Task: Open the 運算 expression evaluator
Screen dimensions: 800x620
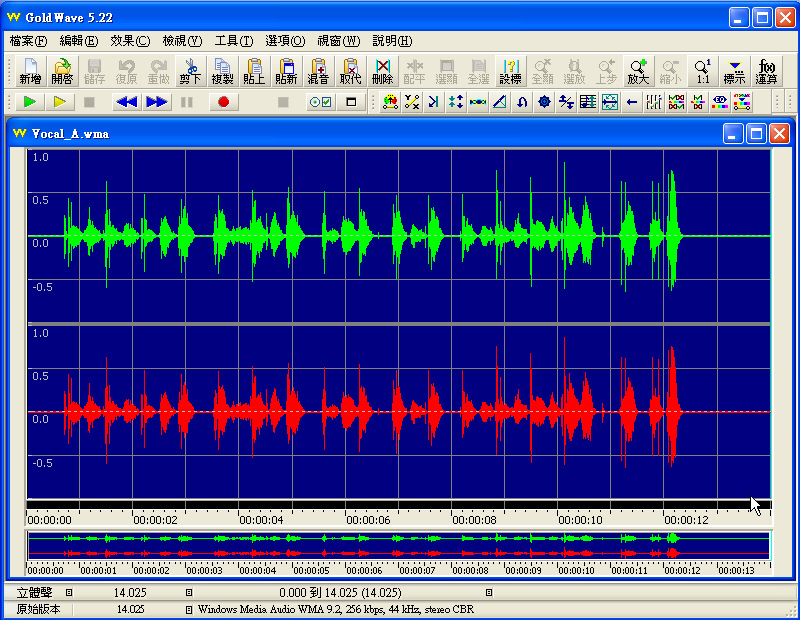Action: 767,71
